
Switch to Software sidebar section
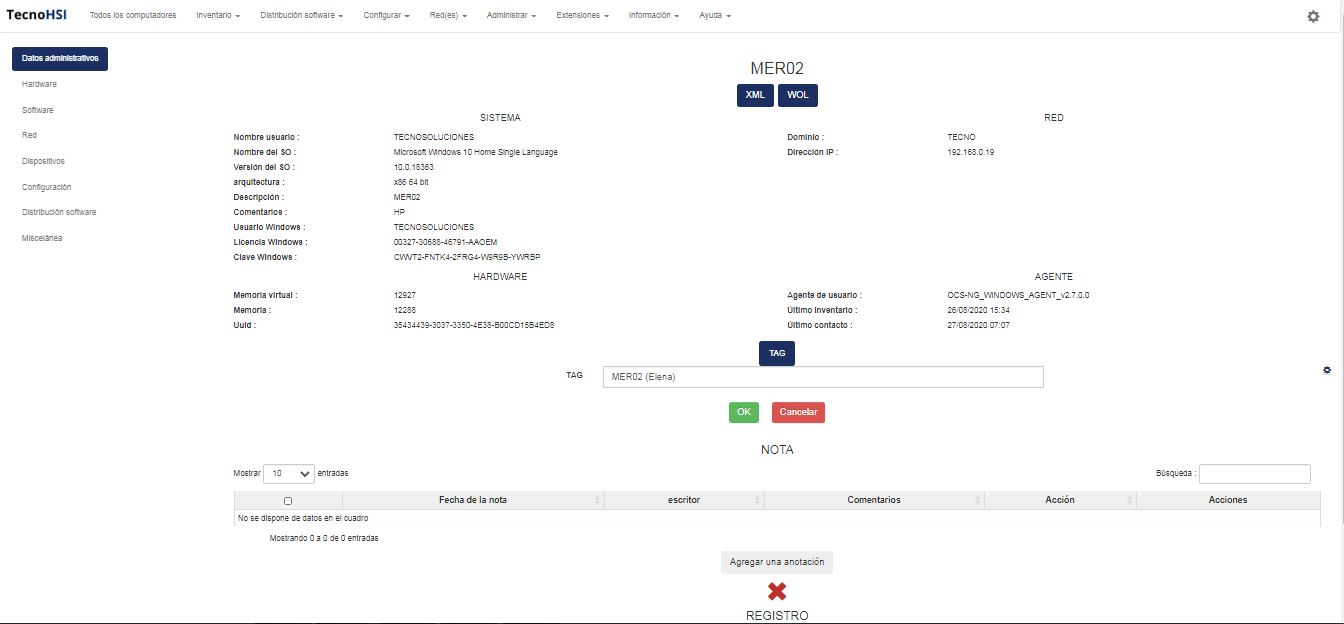pyautogui.click(x=38, y=110)
